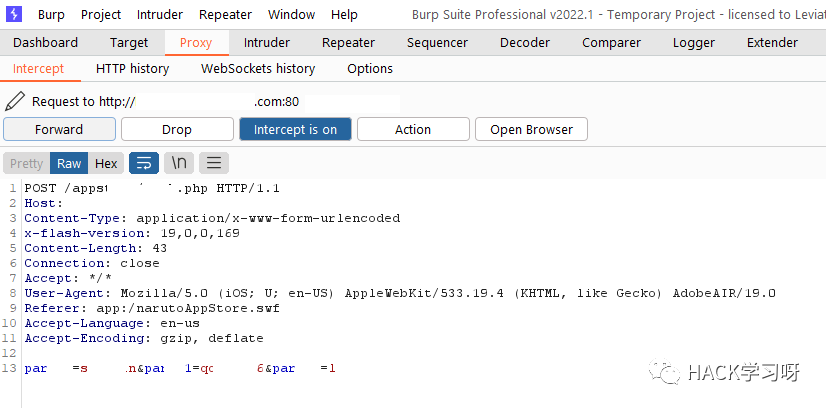The height and width of the screenshot is (408, 826).
Task: Select the Intercept sub-tab
Action: click(38, 69)
